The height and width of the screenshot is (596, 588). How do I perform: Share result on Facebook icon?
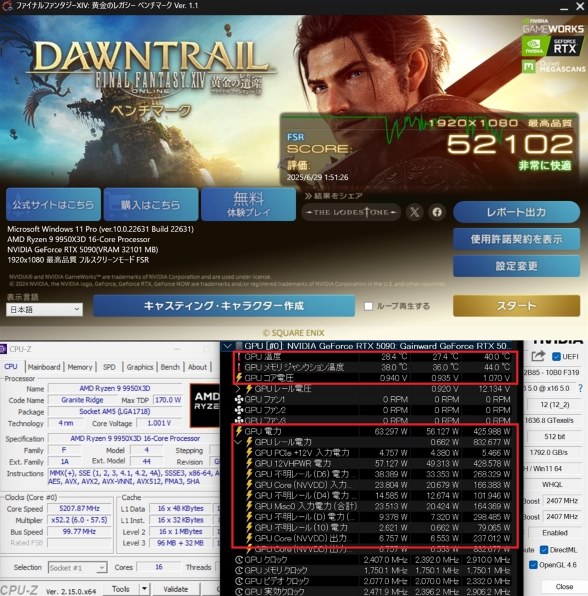pyautogui.click(x=437, y=212)
